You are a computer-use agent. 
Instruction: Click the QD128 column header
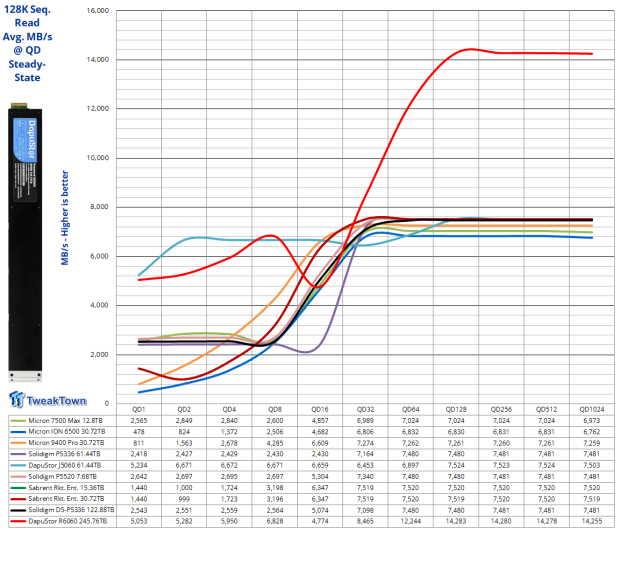click(456, 409)
